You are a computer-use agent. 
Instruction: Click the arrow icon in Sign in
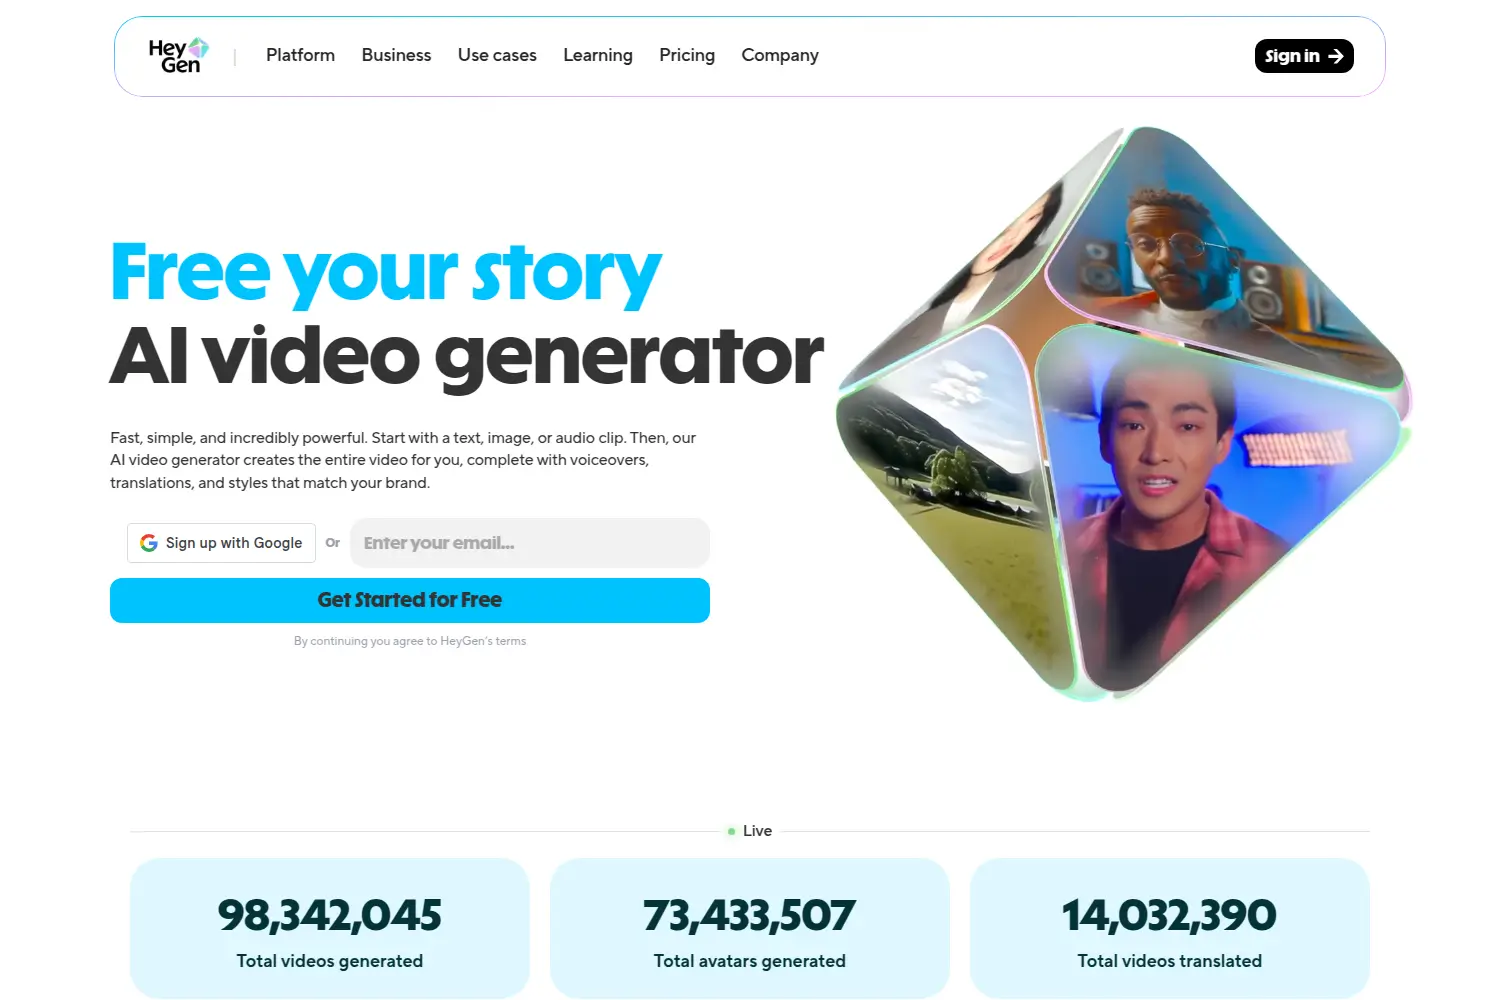pyautogui.click(x=1335, y=56)
